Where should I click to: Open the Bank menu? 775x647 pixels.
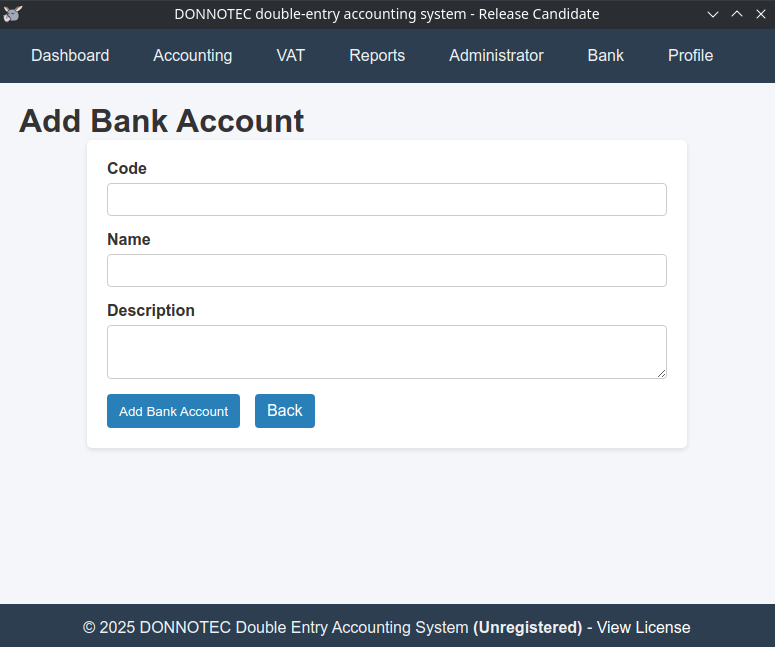(x=605, y=55)
